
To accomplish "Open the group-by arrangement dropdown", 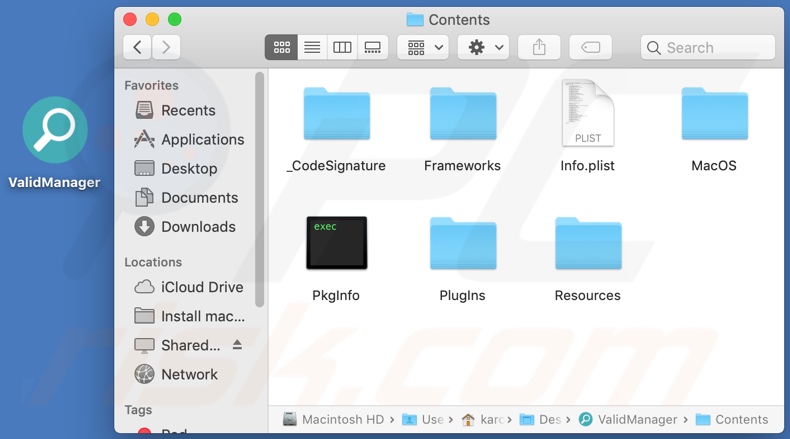I will [423, 47].
